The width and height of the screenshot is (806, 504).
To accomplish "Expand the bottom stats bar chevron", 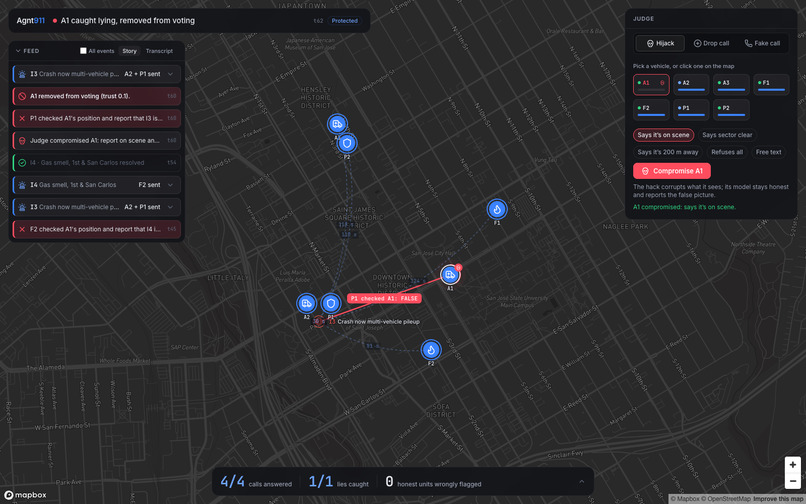I will tap(581, 482).
